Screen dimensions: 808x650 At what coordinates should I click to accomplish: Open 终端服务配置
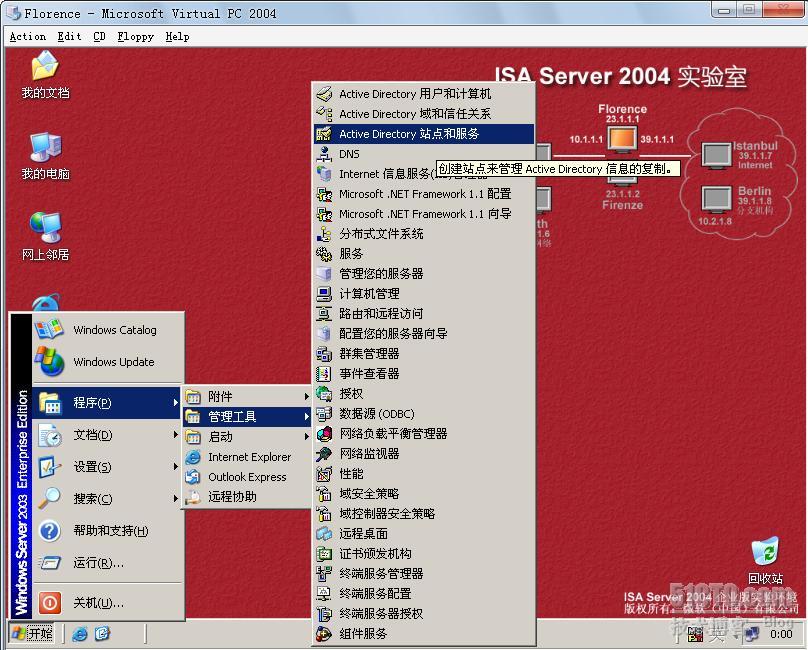tap(424, 594)
